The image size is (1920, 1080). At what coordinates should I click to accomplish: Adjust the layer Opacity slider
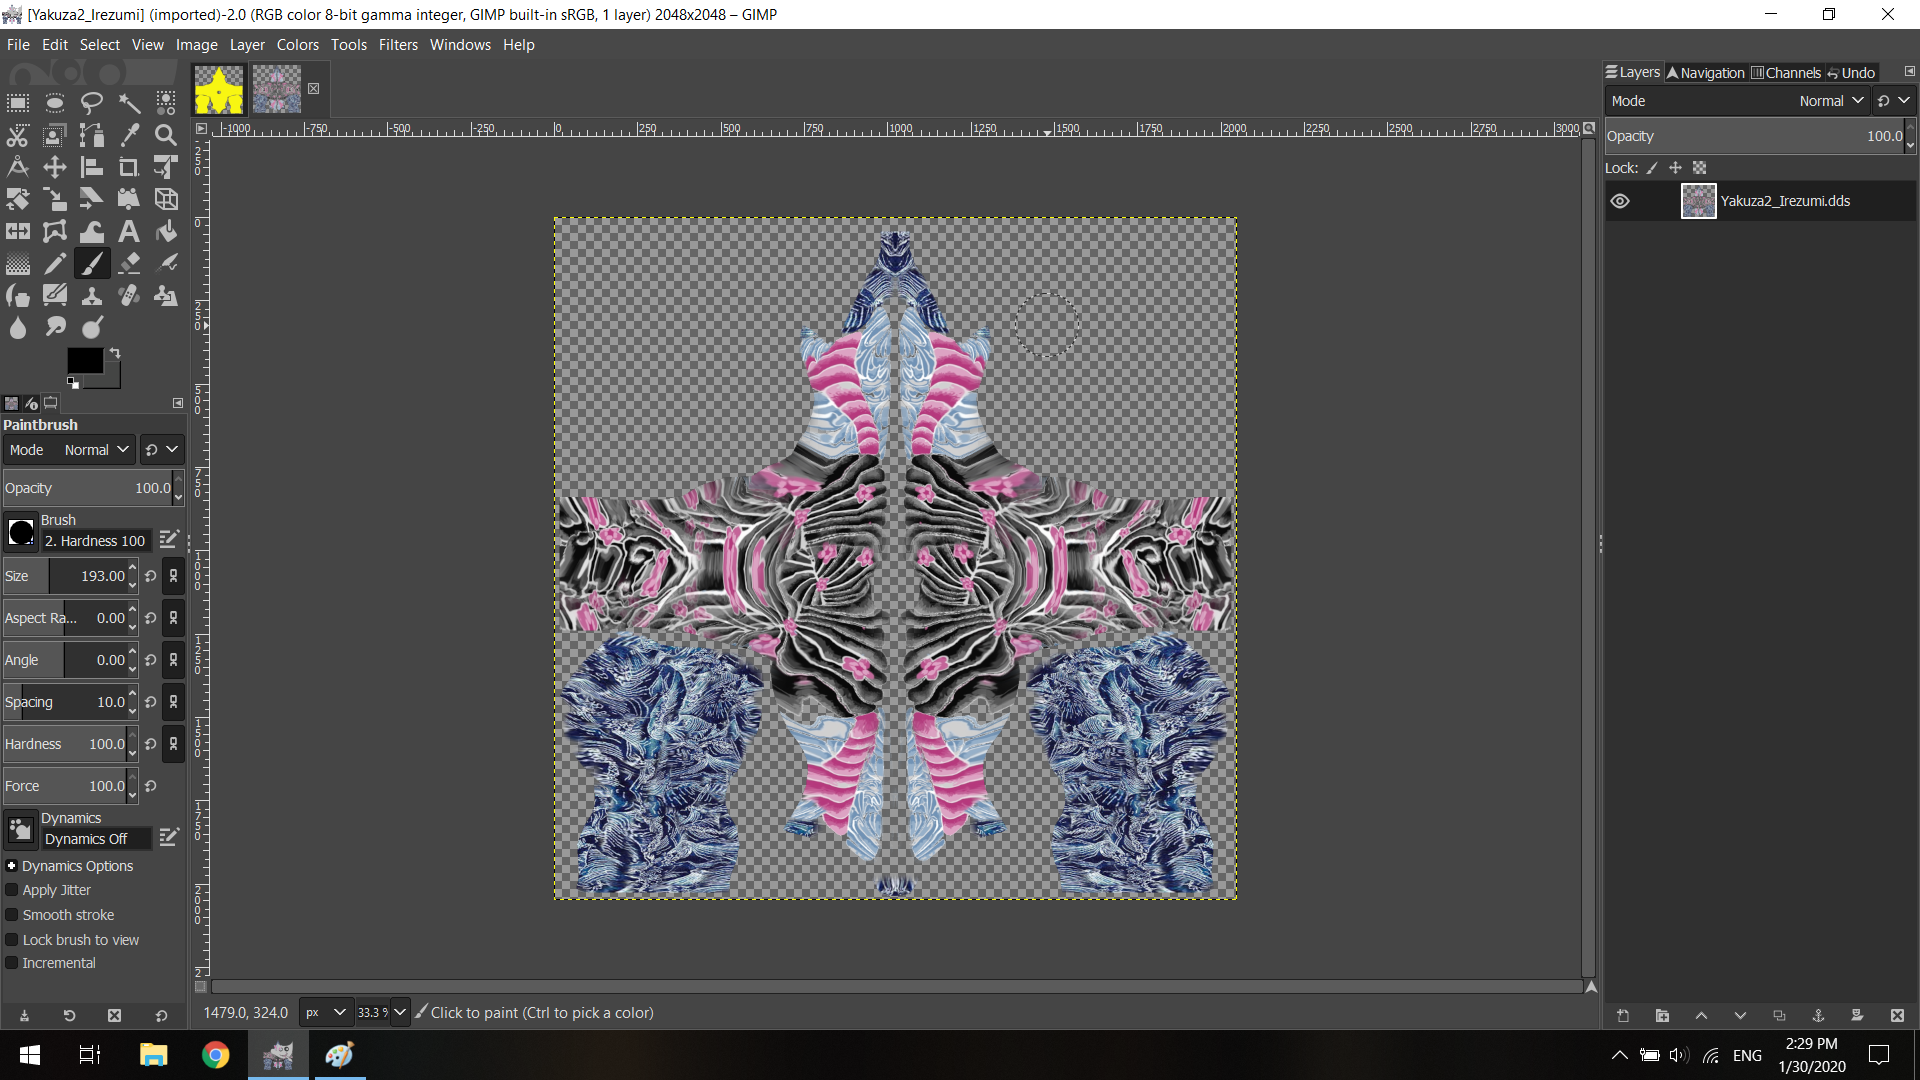point(1755,136)
